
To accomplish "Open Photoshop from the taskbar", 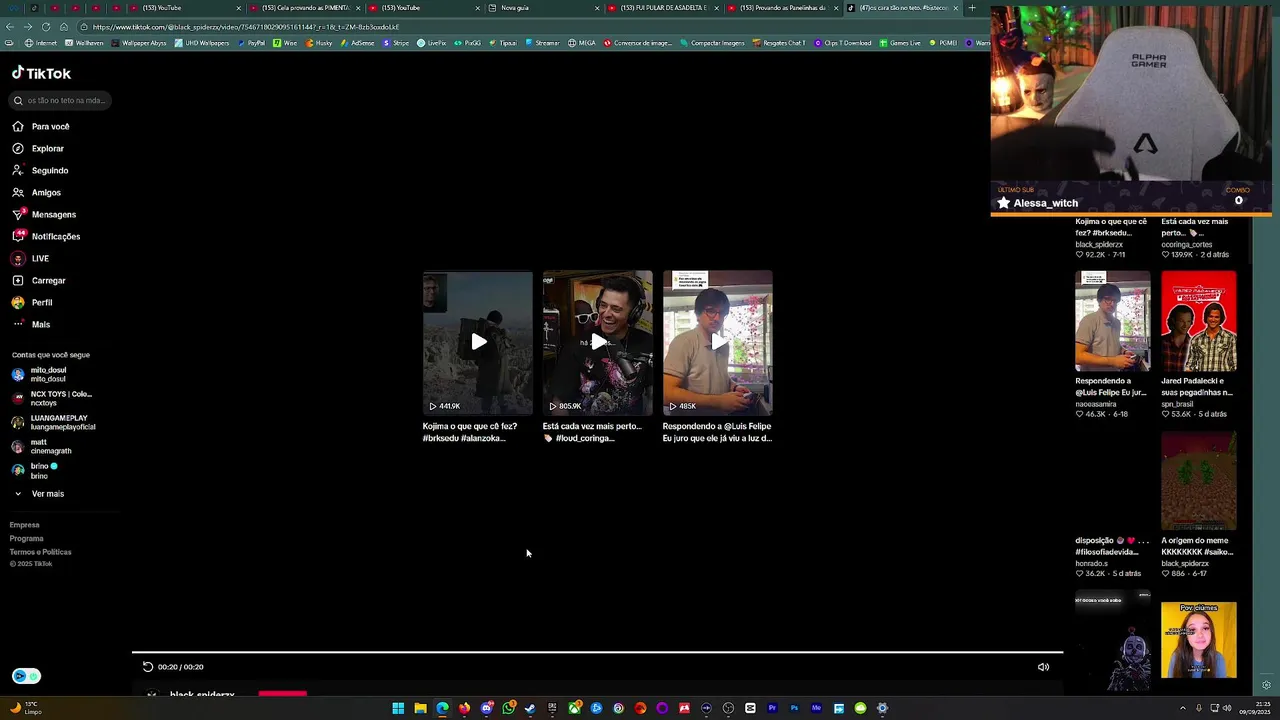I will tap(794, 708).
